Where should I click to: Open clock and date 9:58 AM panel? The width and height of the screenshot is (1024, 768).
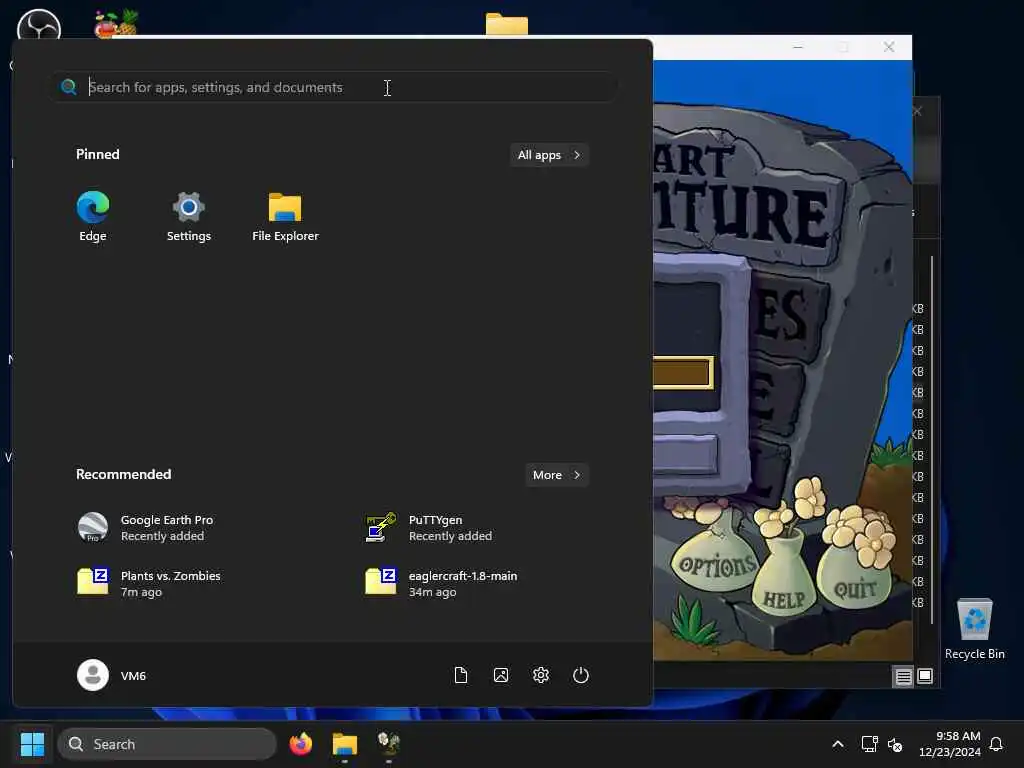pos(950,744)
